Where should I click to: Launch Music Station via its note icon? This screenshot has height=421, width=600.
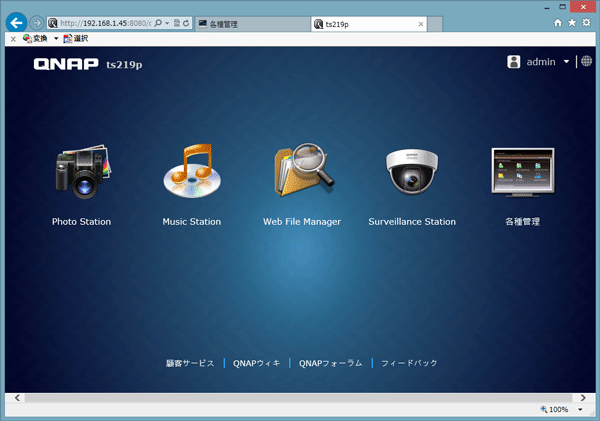click(x=192, y=171)
